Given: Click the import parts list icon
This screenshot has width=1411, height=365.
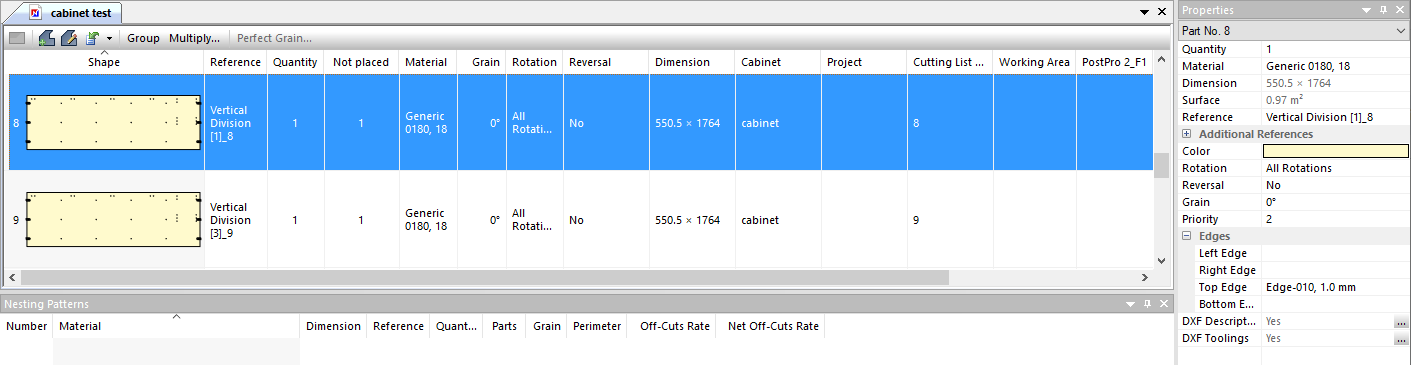Looking at the screenshot, I should click(x=92, y=38).
